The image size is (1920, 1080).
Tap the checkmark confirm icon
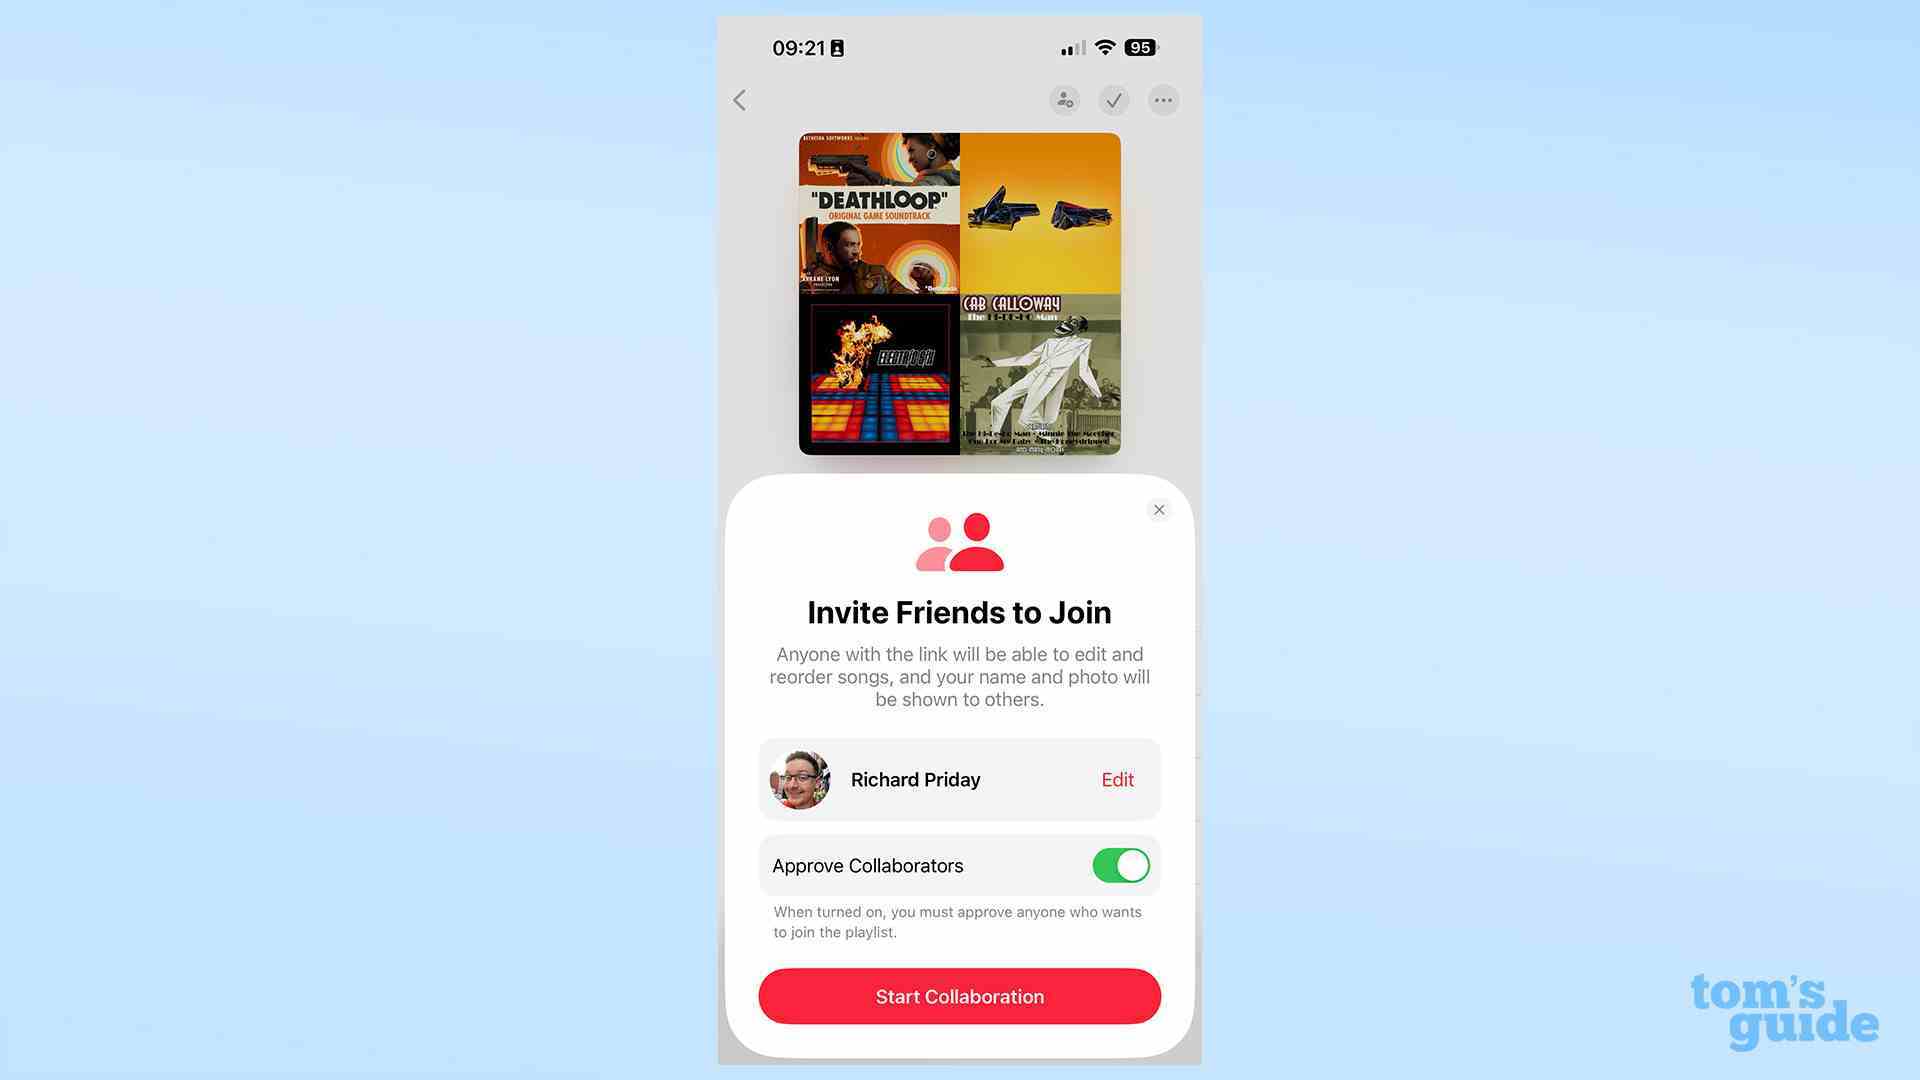tap(1112, 99)
